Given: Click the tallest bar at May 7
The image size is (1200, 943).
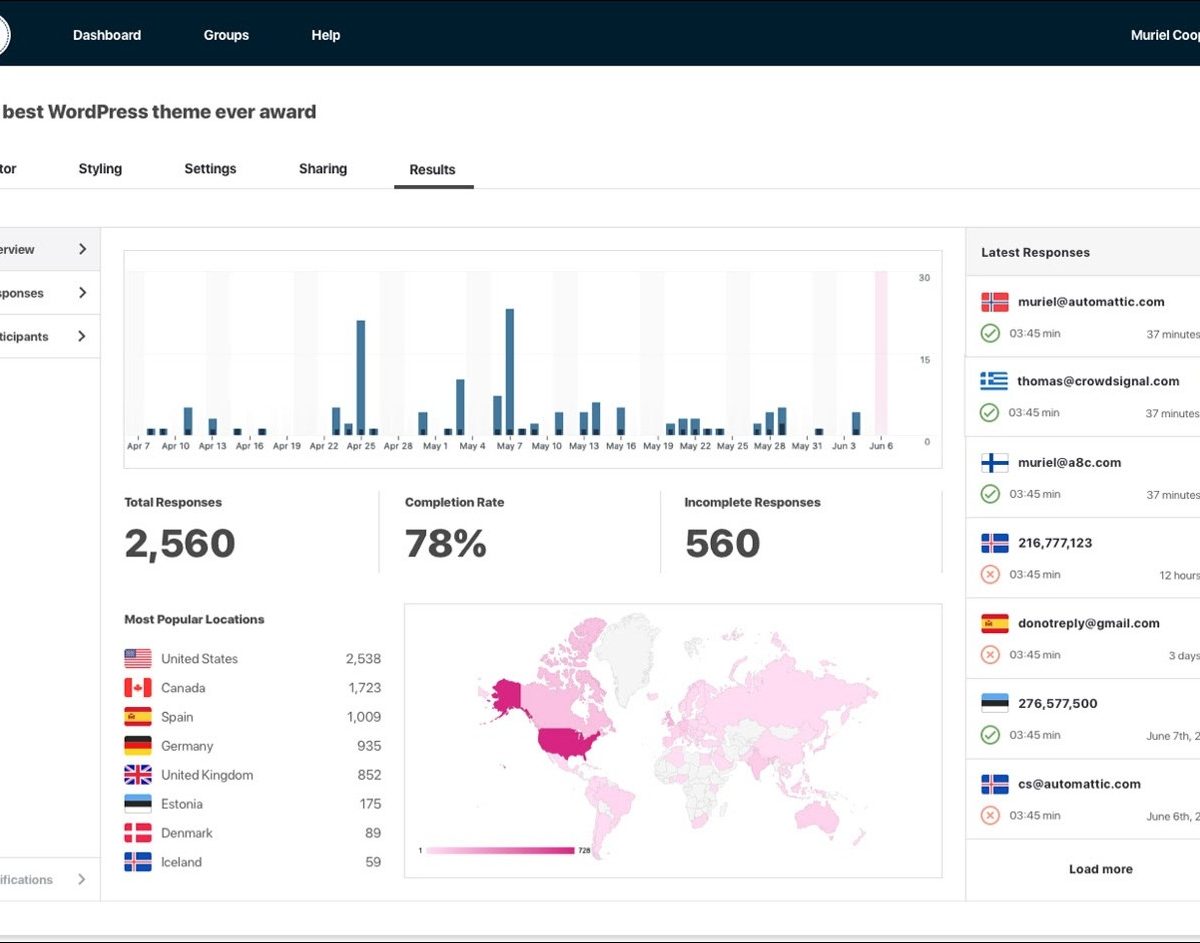Looking at the screenshot, I should (509, 370).
